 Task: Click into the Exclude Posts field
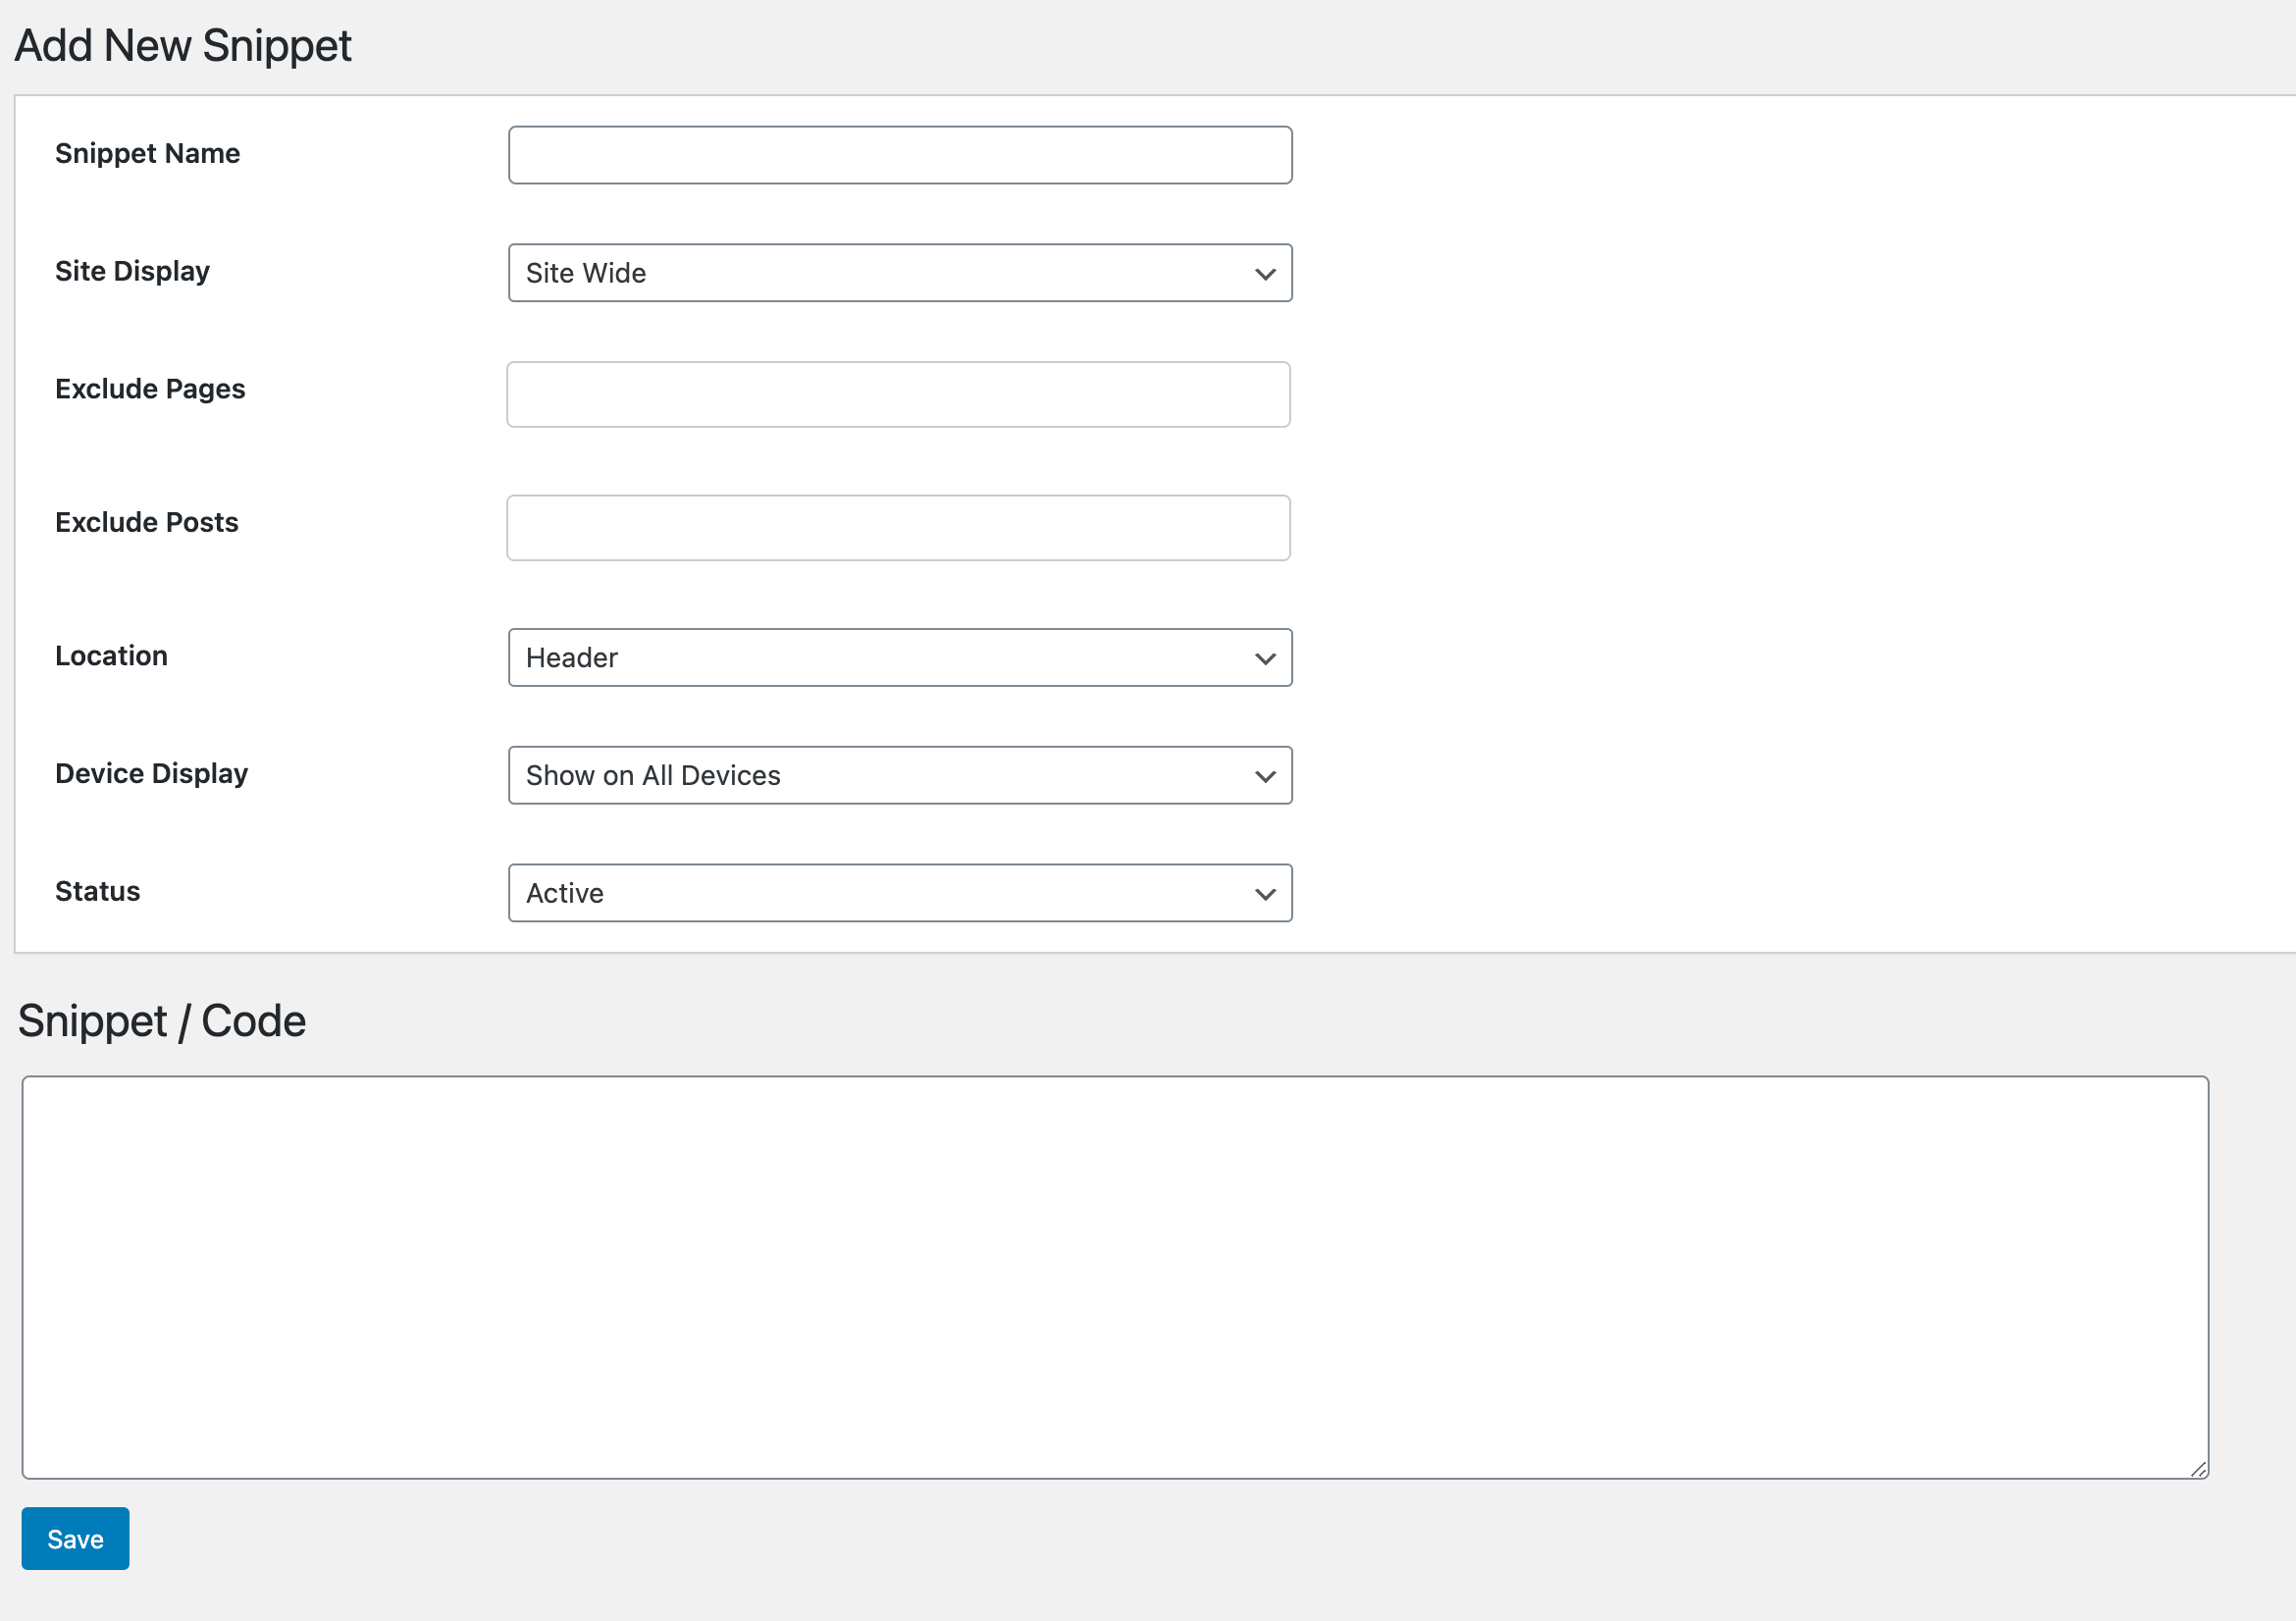897,528
